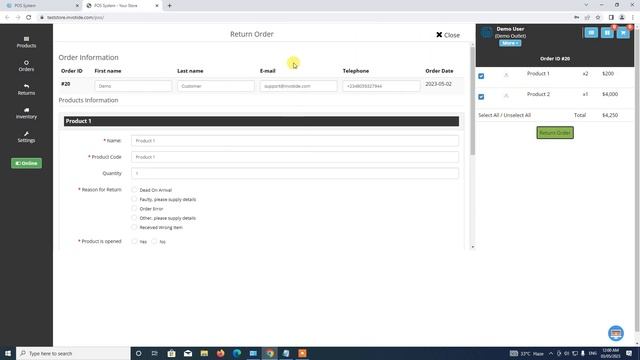Viewport: 640px width, 360px height.
Task: Open the Orders section in sidebar
Action: (x=26, y=66)
